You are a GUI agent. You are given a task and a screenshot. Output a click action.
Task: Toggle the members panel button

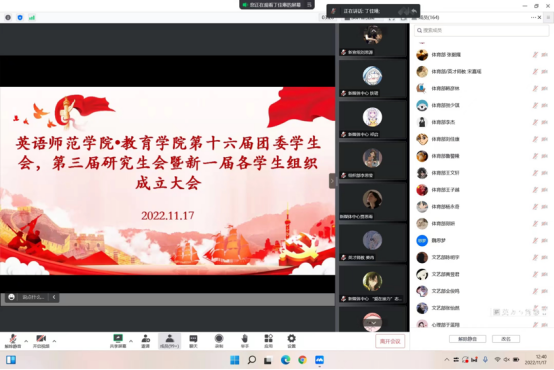[x=170, y=341]
